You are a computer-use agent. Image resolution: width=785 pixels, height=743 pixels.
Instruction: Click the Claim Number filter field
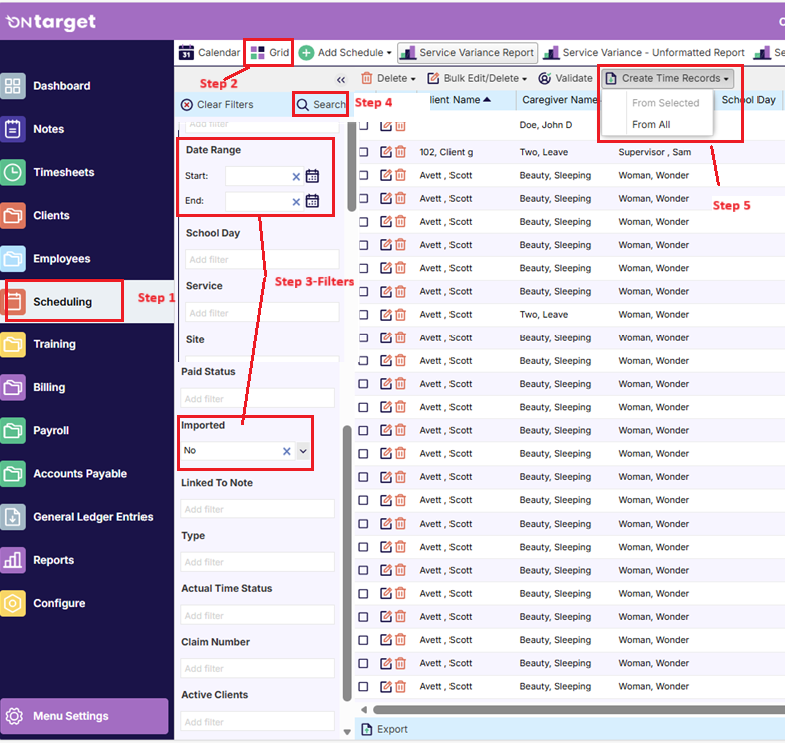[257, 668]
